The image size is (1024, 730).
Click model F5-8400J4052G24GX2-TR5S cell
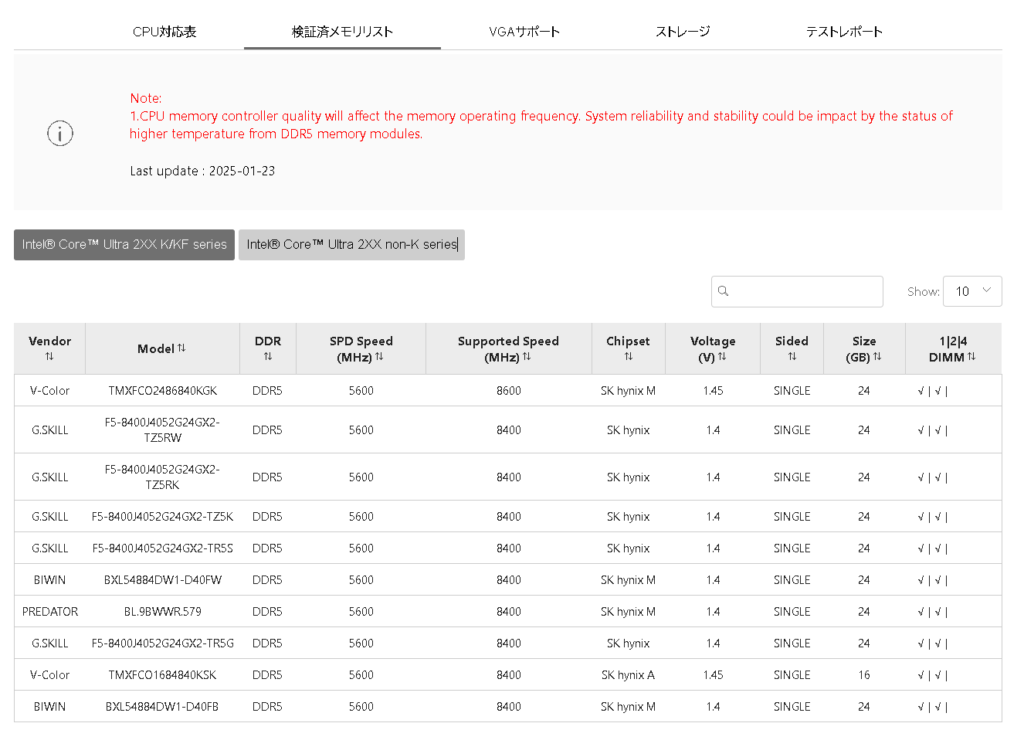point(163,548)
